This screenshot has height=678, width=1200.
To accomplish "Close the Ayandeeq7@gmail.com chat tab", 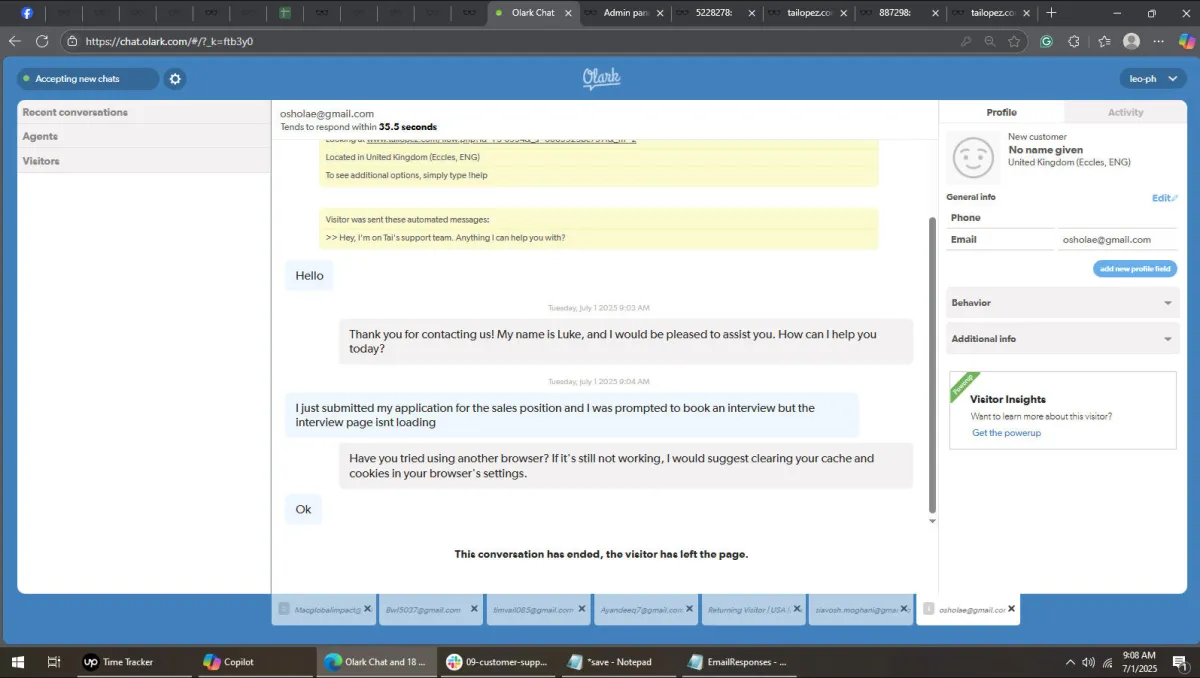I will [x=689, y=608].
